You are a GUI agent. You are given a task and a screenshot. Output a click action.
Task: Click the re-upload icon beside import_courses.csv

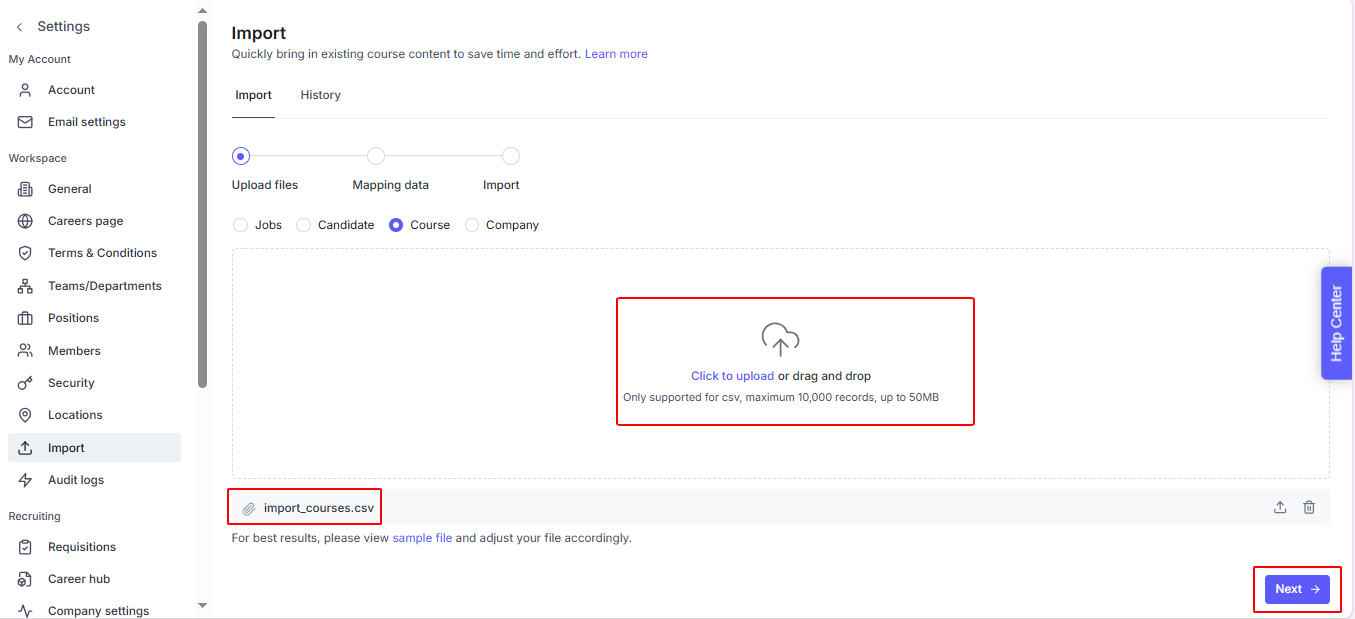1280,507
